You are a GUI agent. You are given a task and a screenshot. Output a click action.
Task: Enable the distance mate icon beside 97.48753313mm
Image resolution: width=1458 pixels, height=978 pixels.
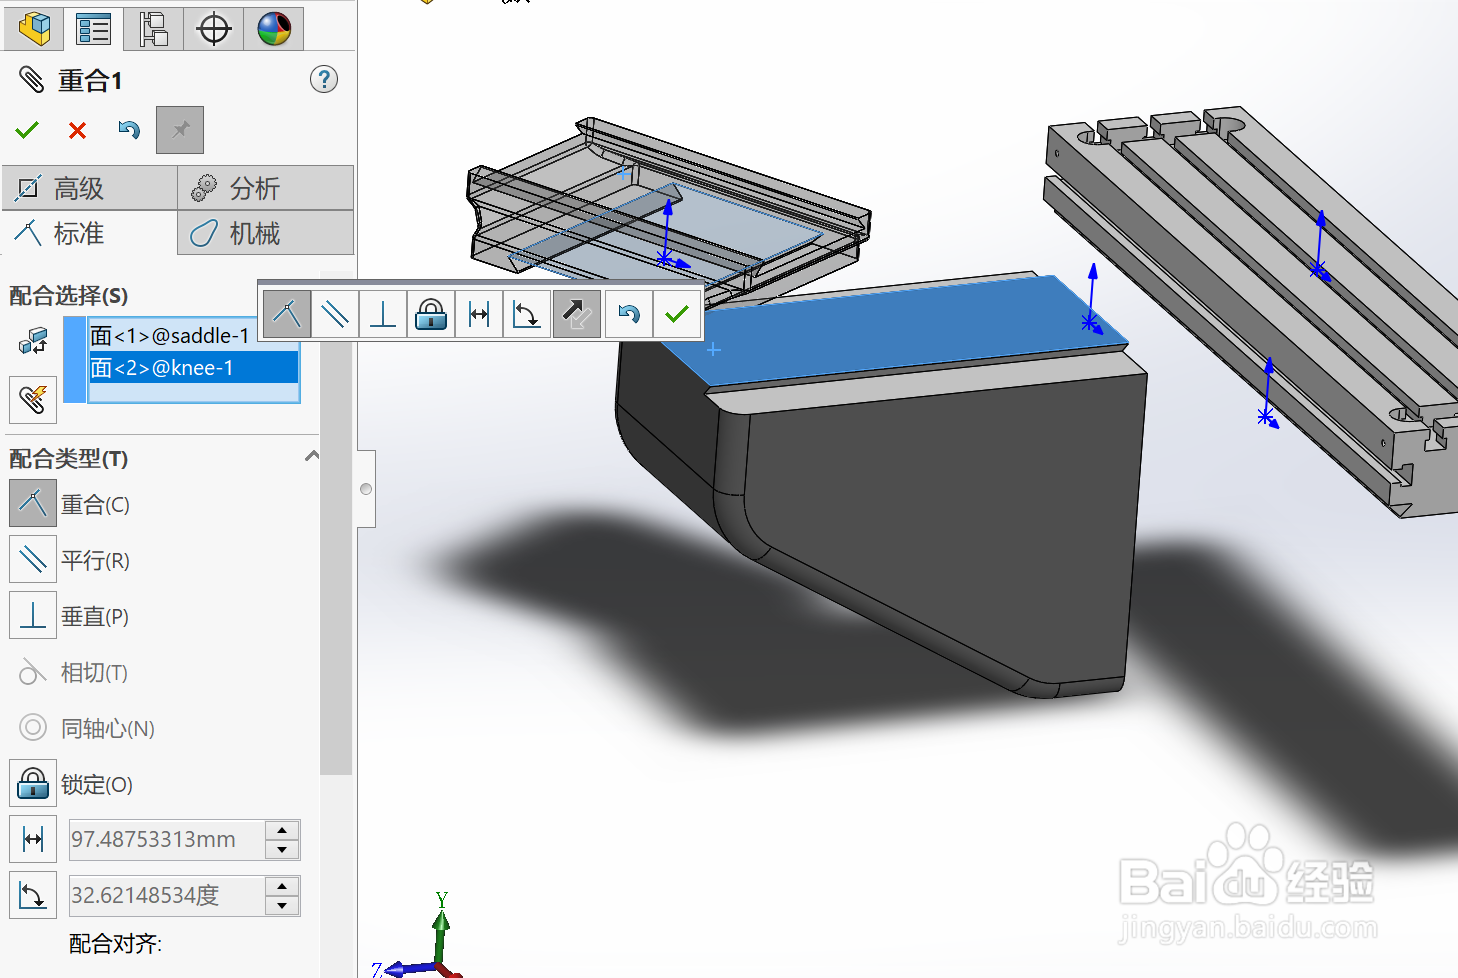(33, 840)
